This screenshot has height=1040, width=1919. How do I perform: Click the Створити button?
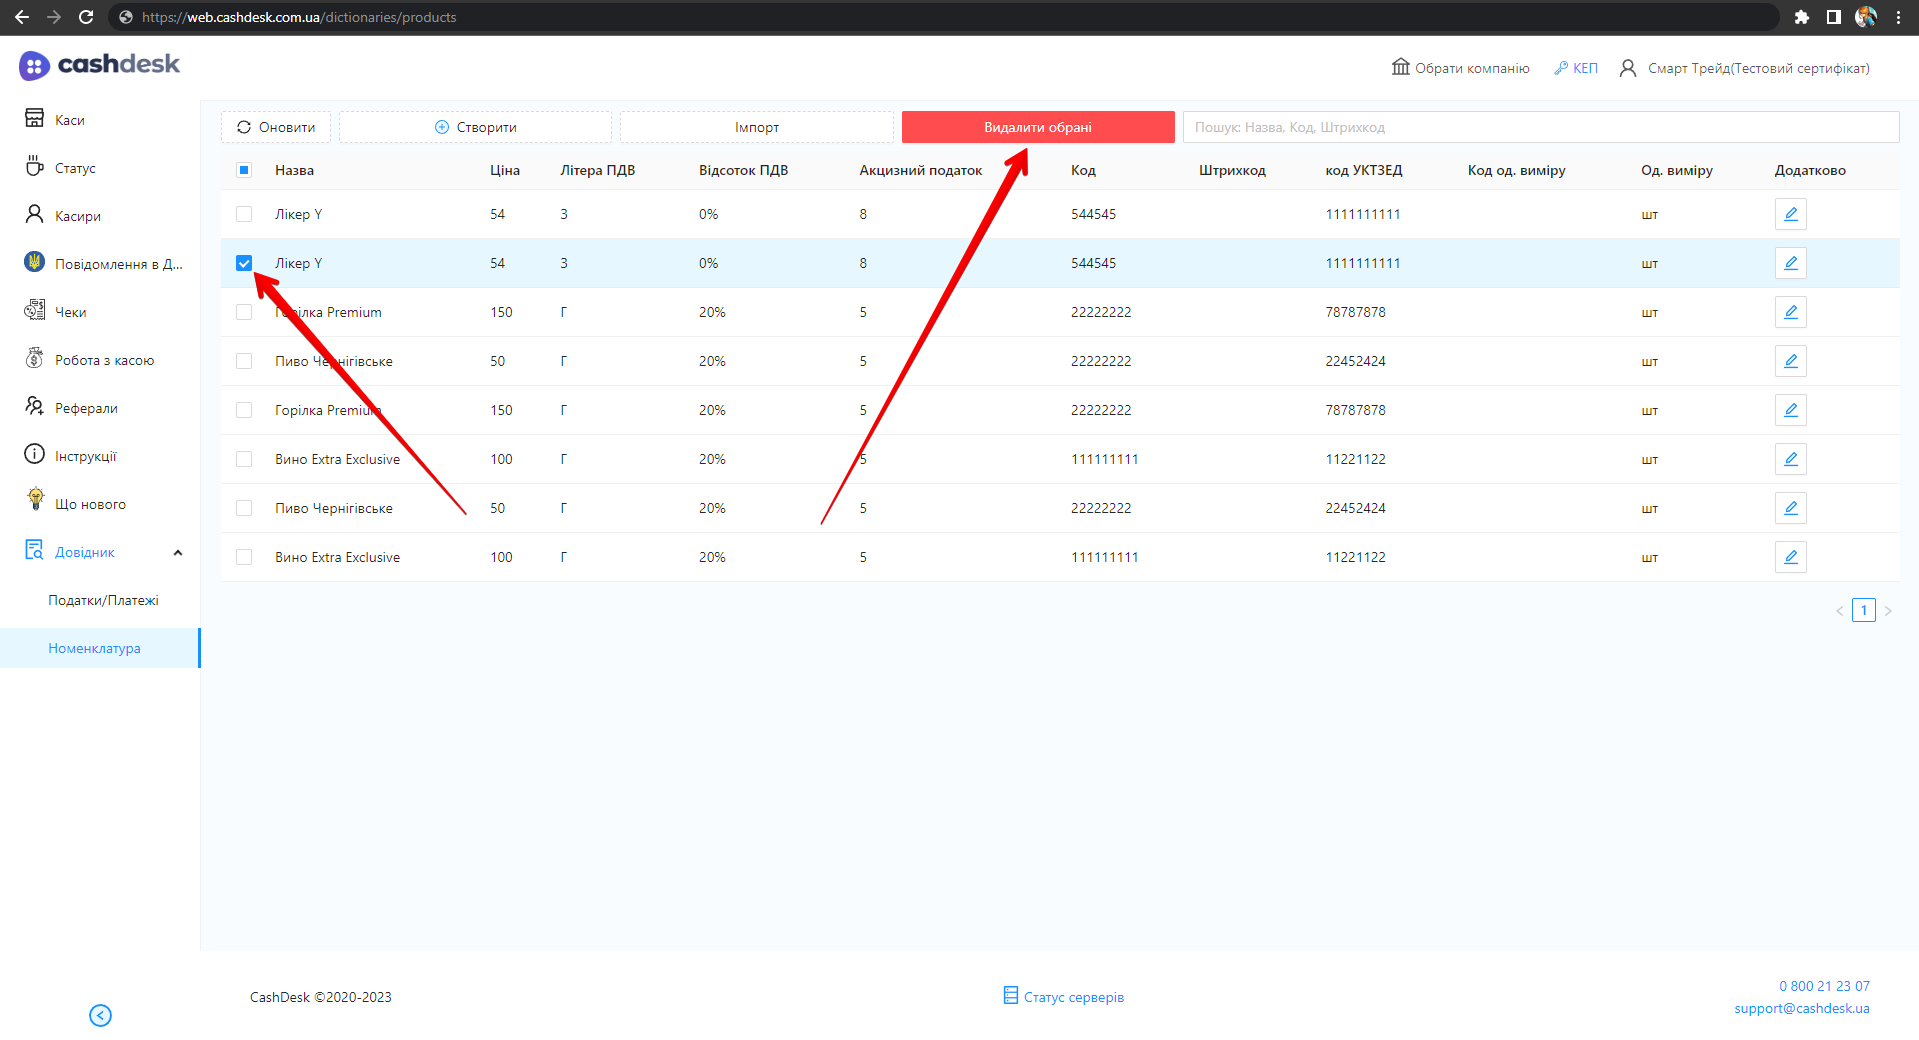click(x=475, y=127)
